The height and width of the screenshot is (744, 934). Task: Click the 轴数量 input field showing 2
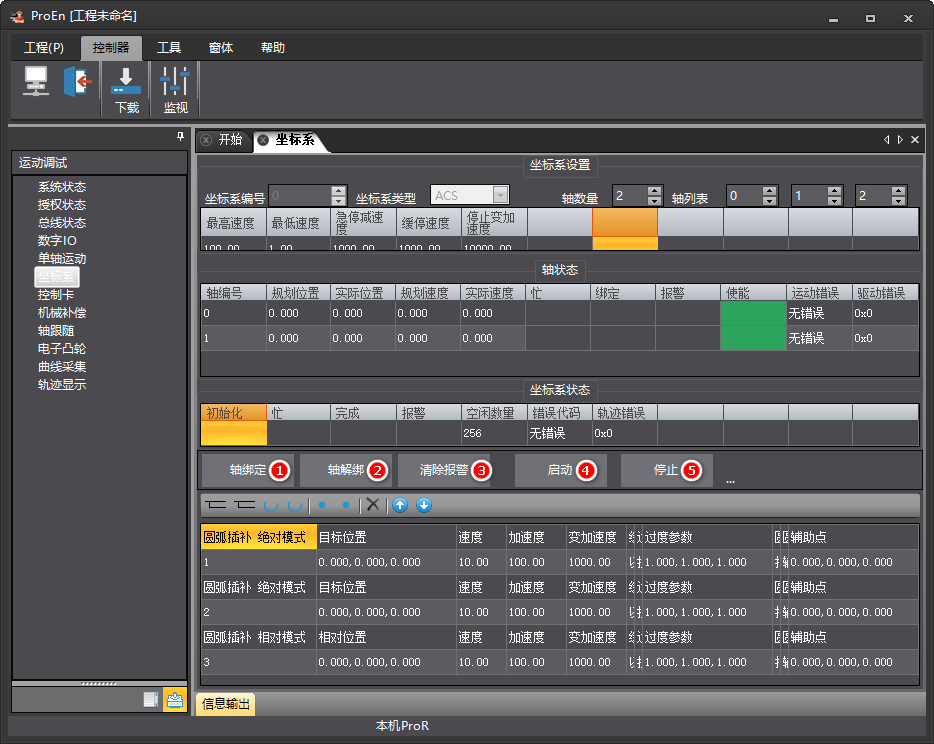[629, 195]
